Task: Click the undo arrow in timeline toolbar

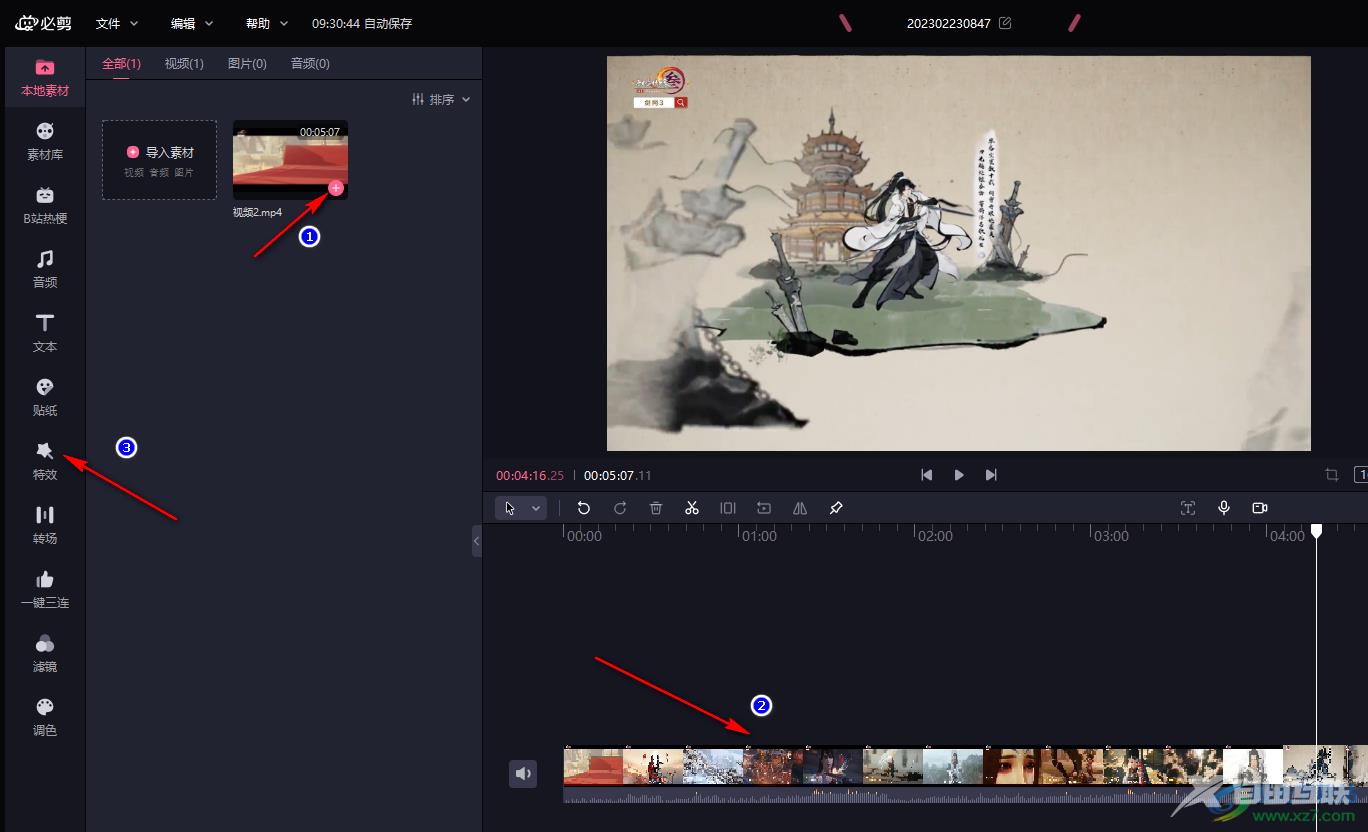Action: click(x=584, y=508)
